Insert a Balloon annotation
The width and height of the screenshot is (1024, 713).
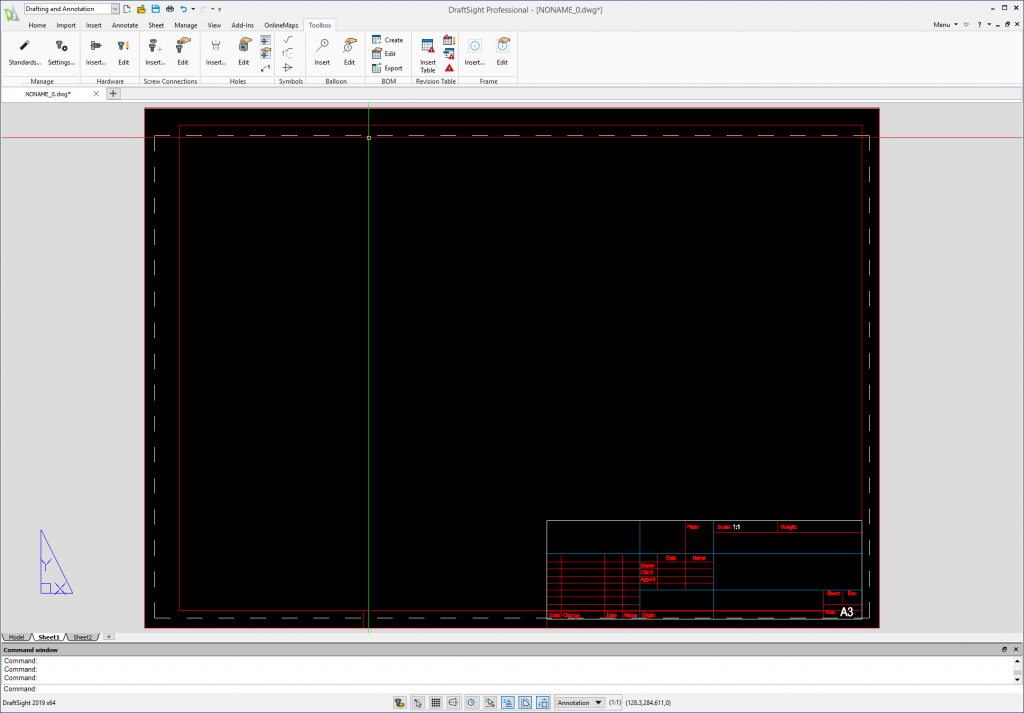coord(322,50)
